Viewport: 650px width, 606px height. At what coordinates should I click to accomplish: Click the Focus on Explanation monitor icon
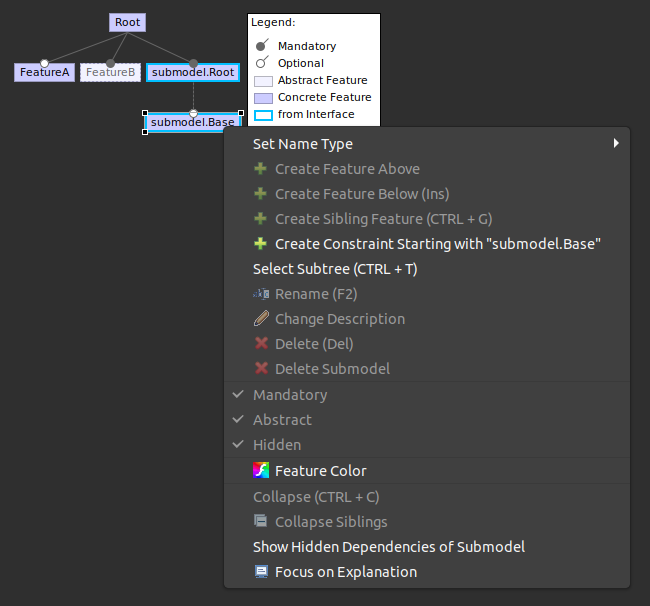point(261,572)
